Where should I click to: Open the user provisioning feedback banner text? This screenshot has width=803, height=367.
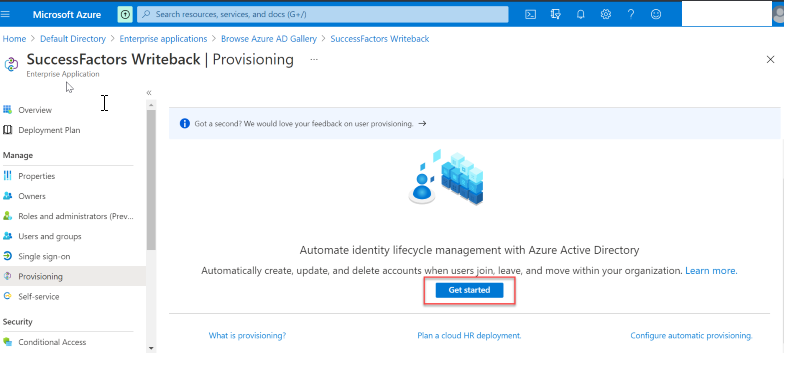pyautogui.click(x=304, y=123)
